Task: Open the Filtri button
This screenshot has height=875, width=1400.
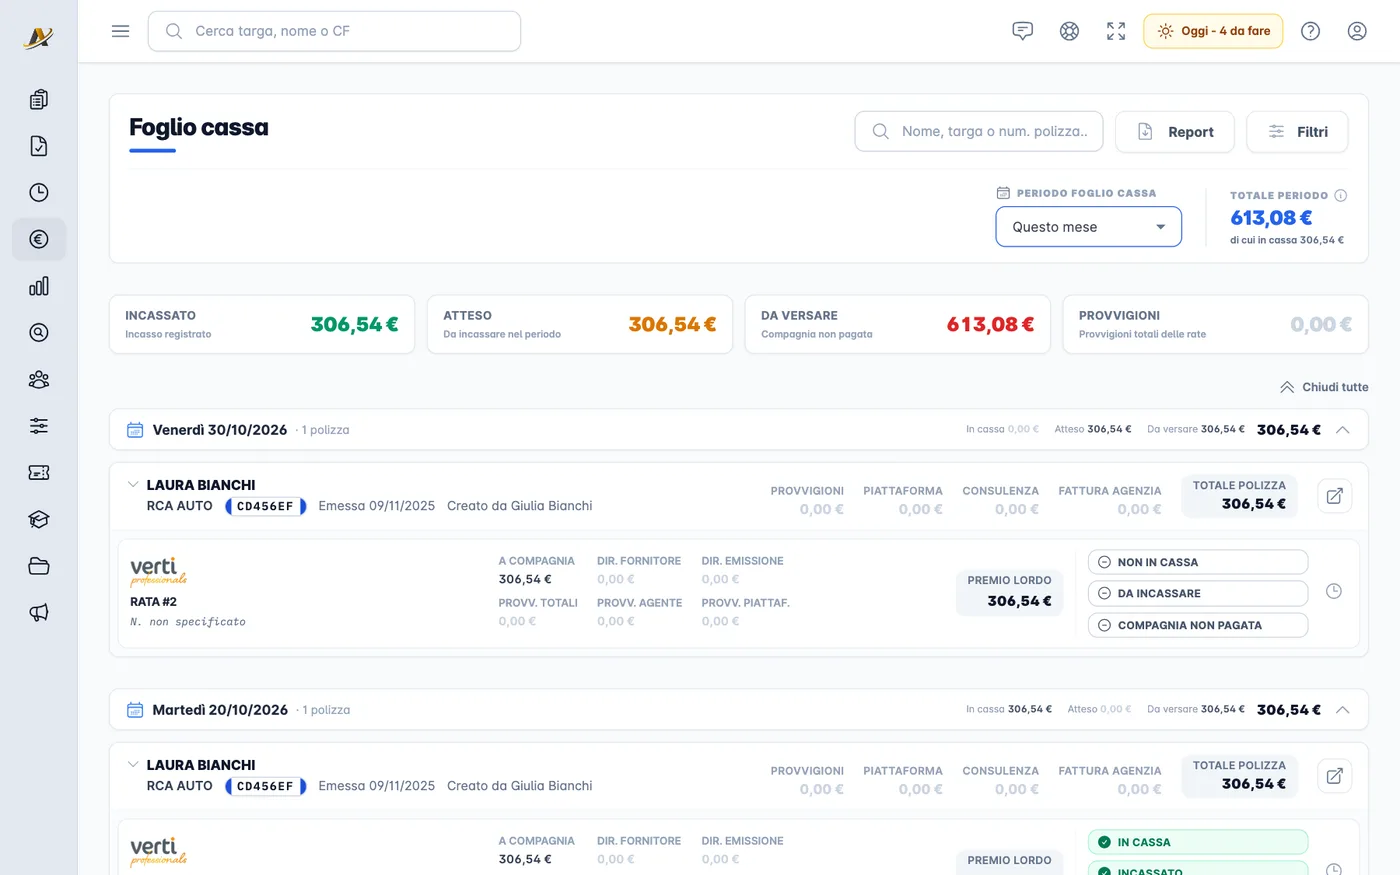Action: pos(1297,132)
